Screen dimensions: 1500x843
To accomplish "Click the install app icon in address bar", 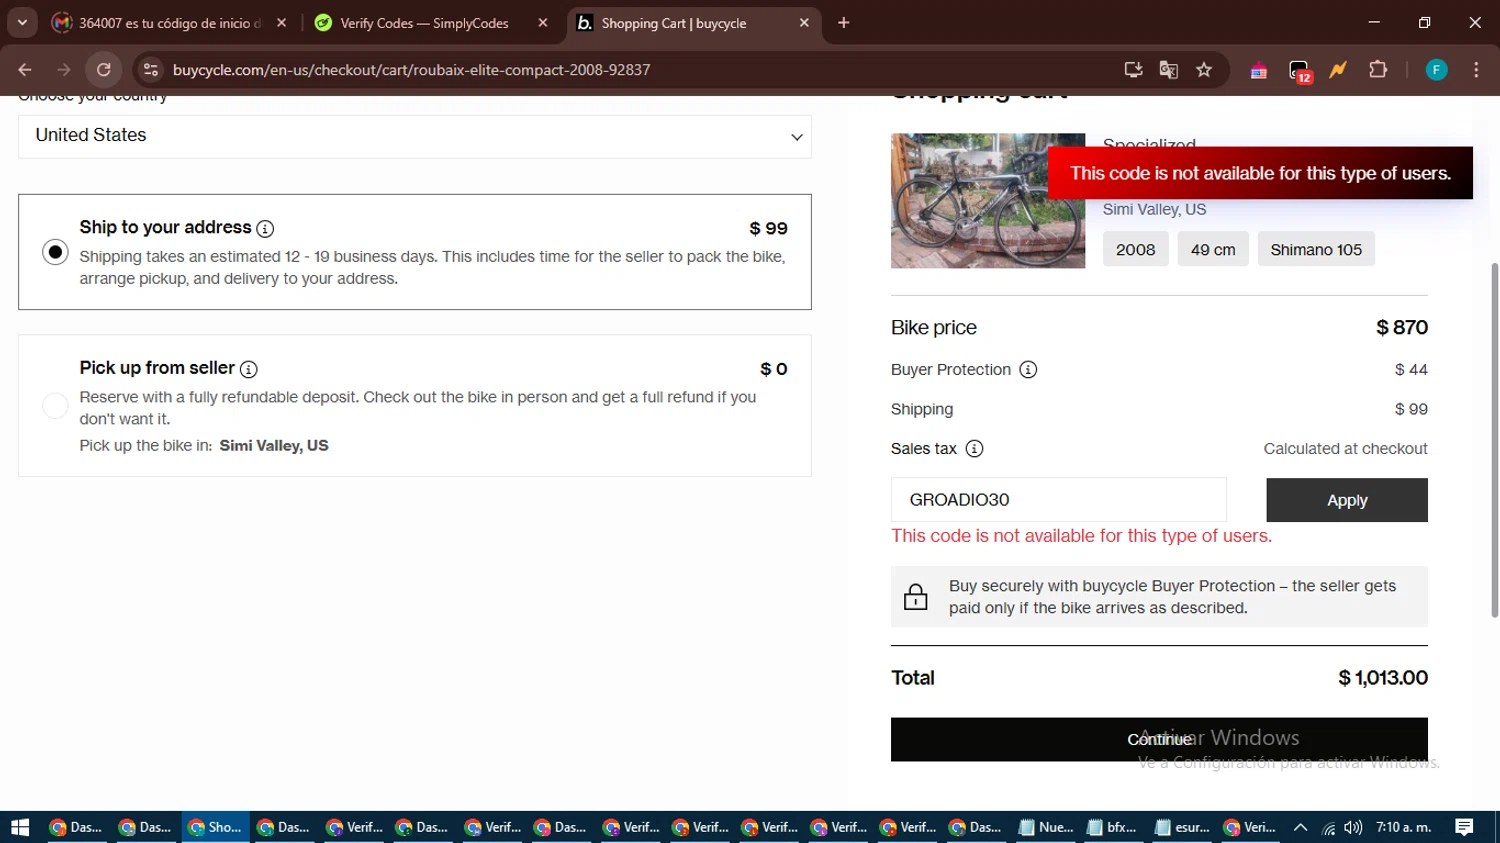I will coord(1133,69).
